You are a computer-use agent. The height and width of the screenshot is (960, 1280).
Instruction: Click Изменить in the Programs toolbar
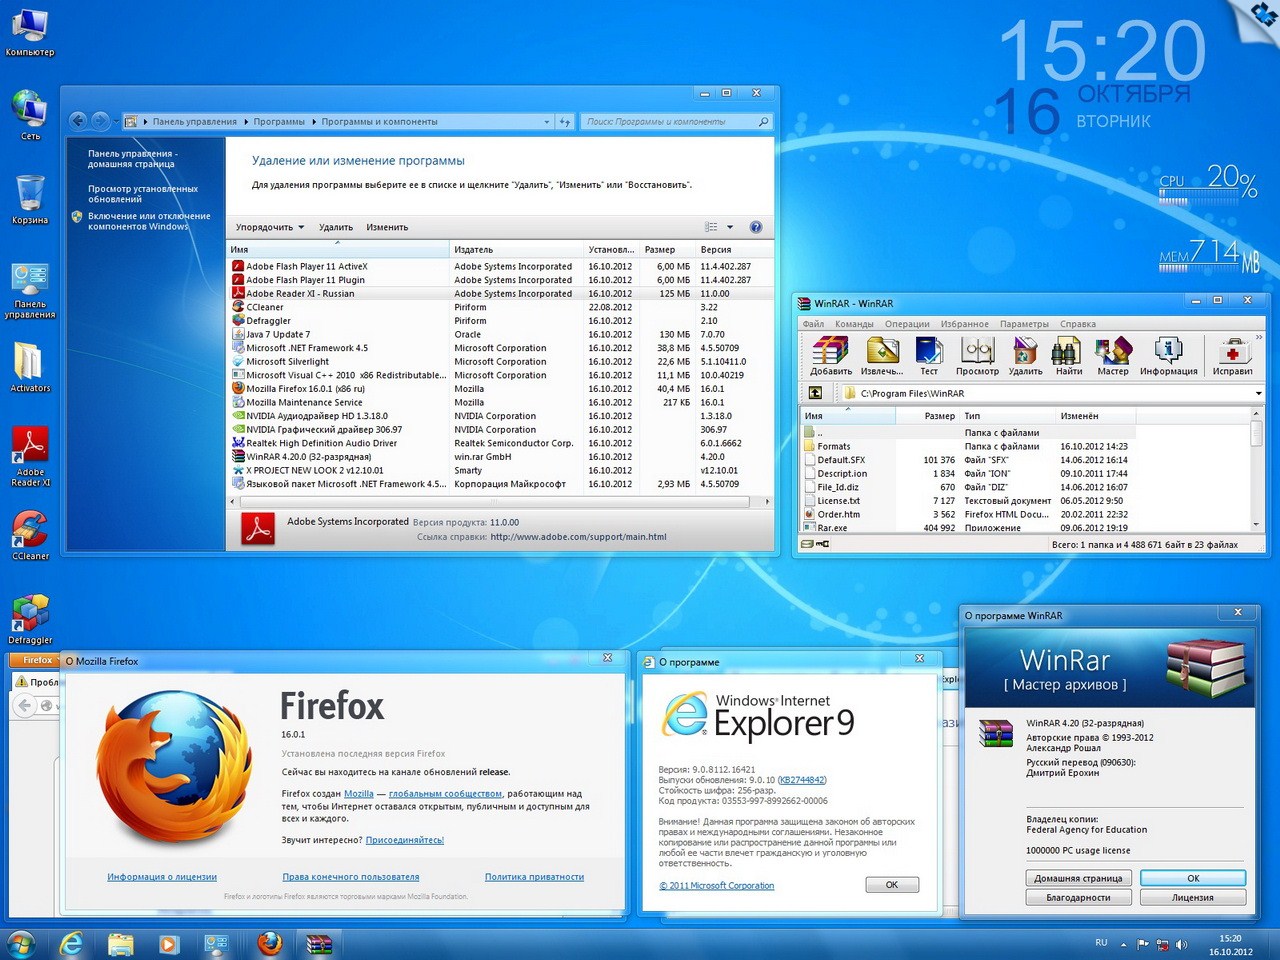(387, 227)
